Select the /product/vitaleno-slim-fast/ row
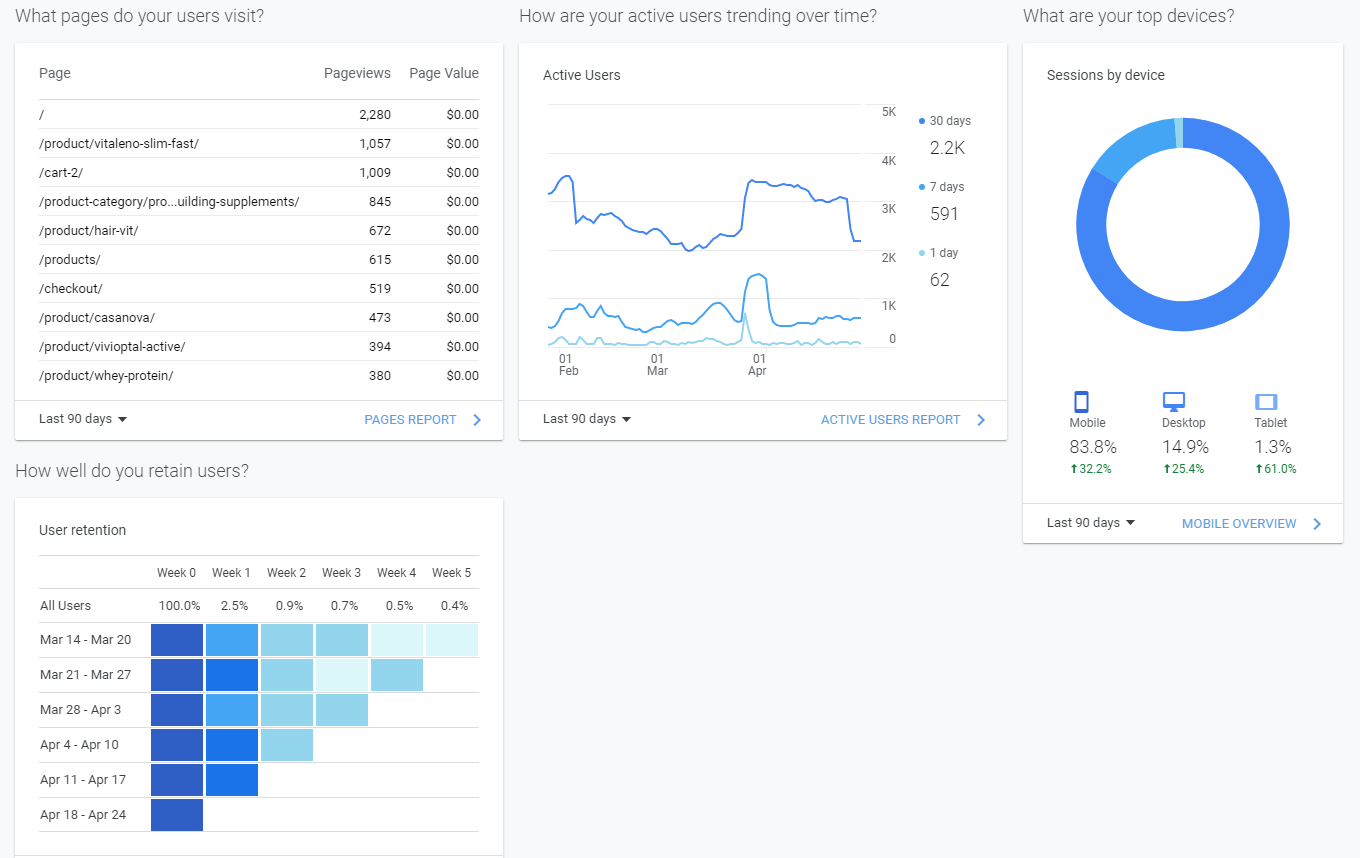The image size is (1360, 858). click(259, 143)
